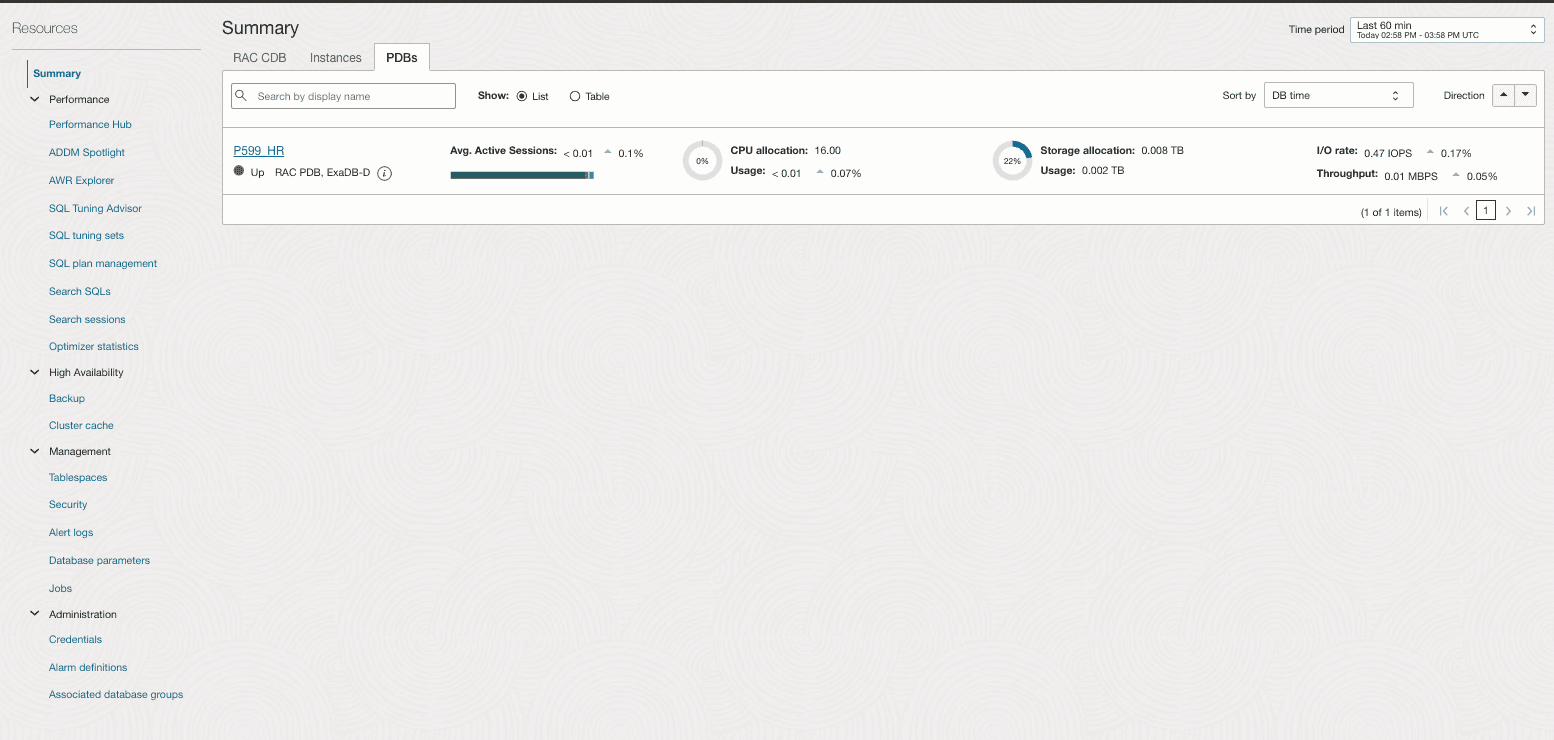Collapse the Management section
Viewport: 1554px width, 740px height.
click(35, 451)
